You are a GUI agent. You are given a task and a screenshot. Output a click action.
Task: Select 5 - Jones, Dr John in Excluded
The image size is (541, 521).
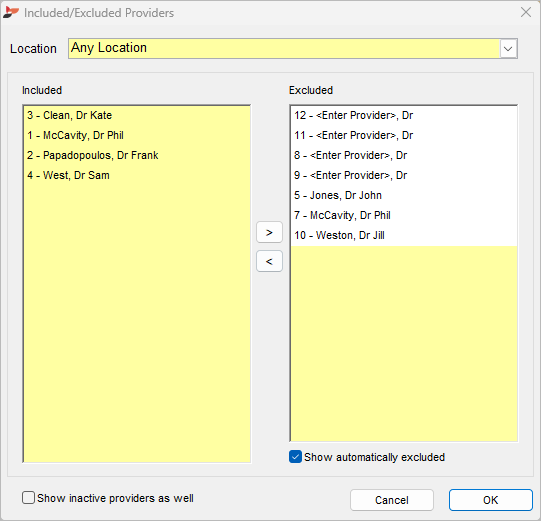pos(404,195)
